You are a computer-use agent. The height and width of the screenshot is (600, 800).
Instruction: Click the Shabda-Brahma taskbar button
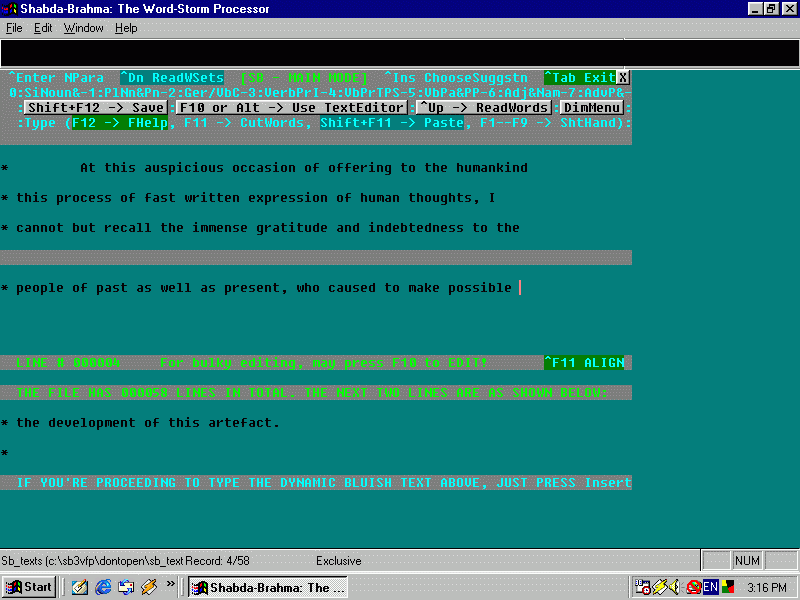tap(267, 587)
